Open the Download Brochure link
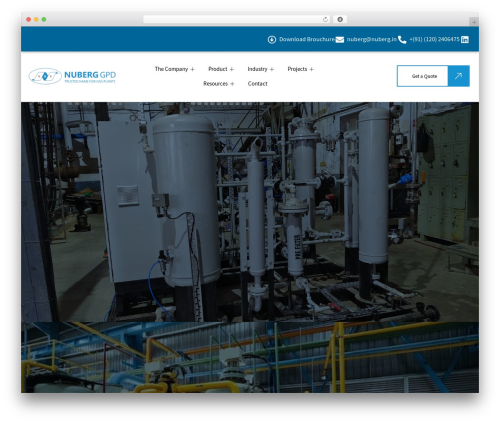This screenshot has width=500, height=423. point(307,39)
